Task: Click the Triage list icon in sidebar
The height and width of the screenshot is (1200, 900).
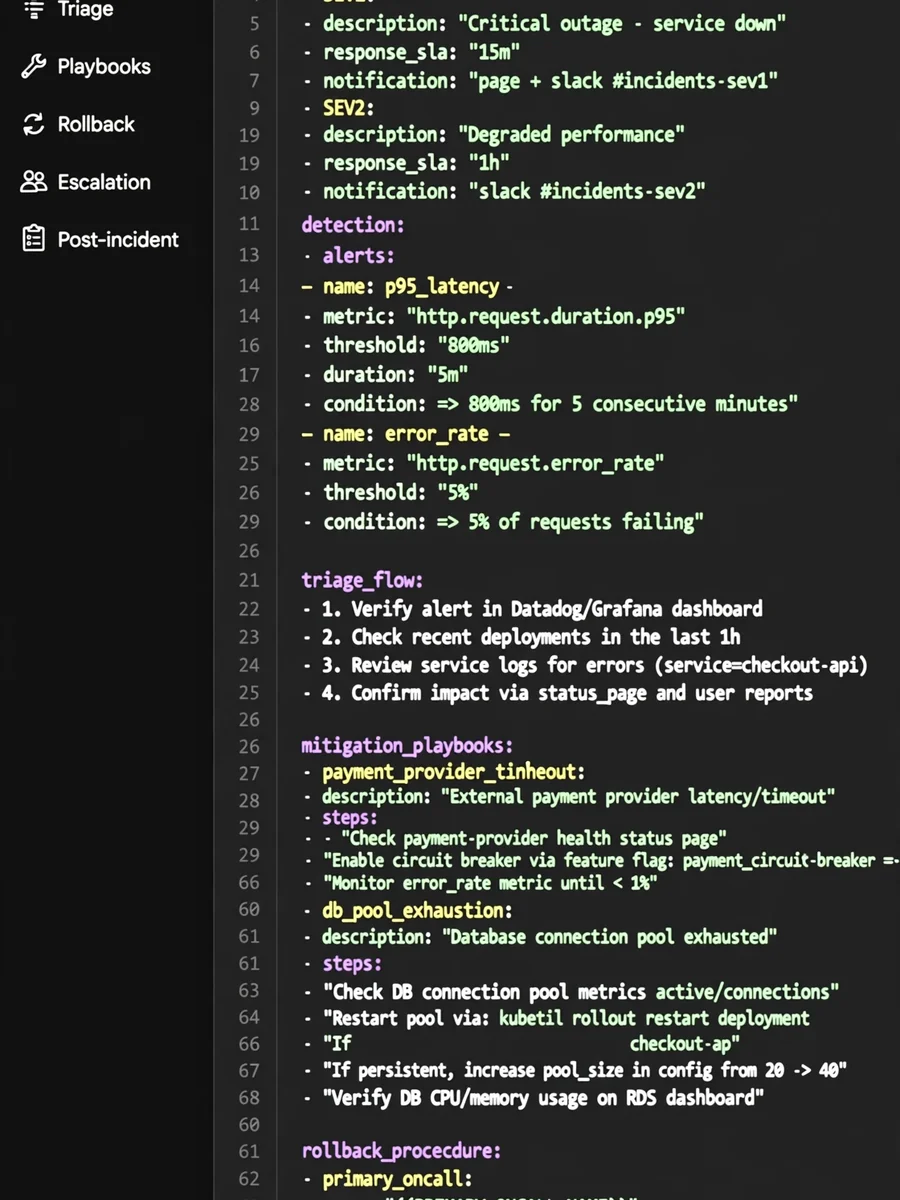Action: 34,10
